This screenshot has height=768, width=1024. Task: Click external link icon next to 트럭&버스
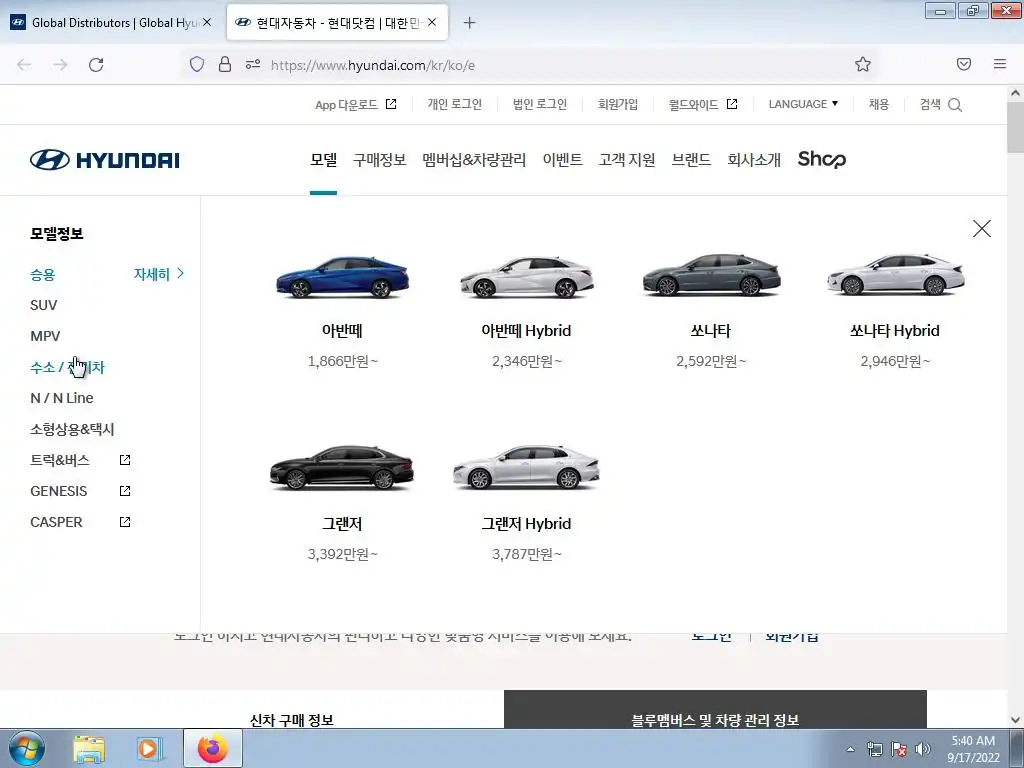125,460
